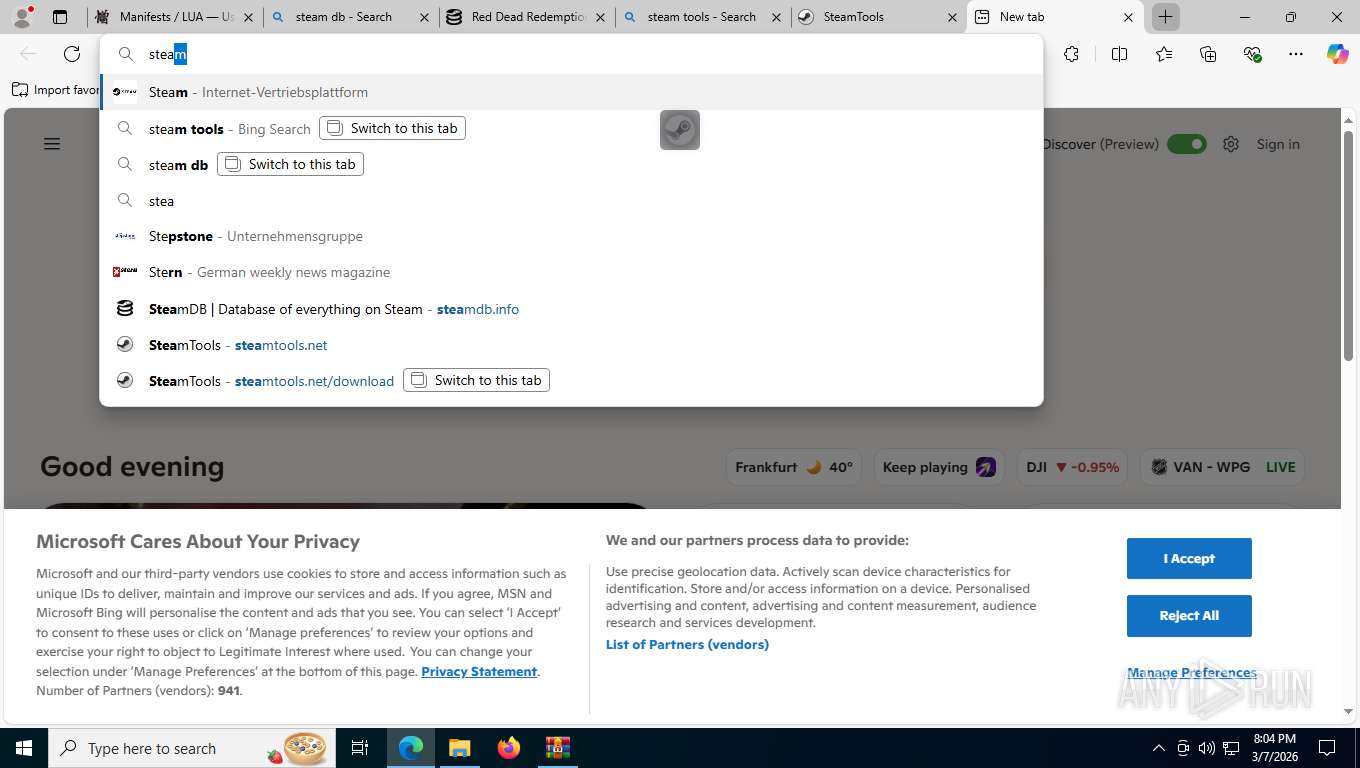Select Steam Internet-Vertriebsplattform suggestion
The height and width of the screenshot is (768, 1360).
571,92
